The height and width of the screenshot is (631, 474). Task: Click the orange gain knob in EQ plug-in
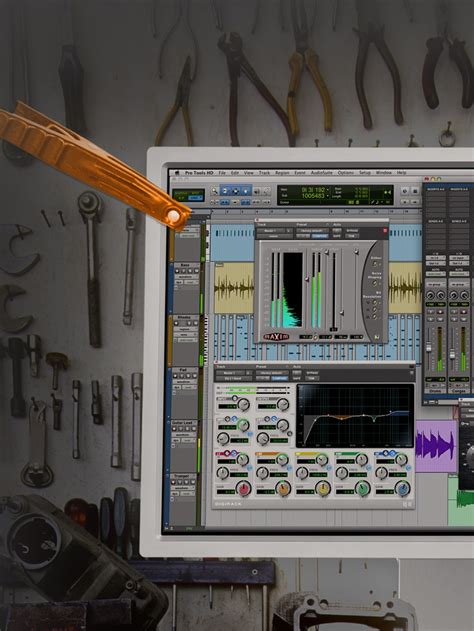click(283, 488)
